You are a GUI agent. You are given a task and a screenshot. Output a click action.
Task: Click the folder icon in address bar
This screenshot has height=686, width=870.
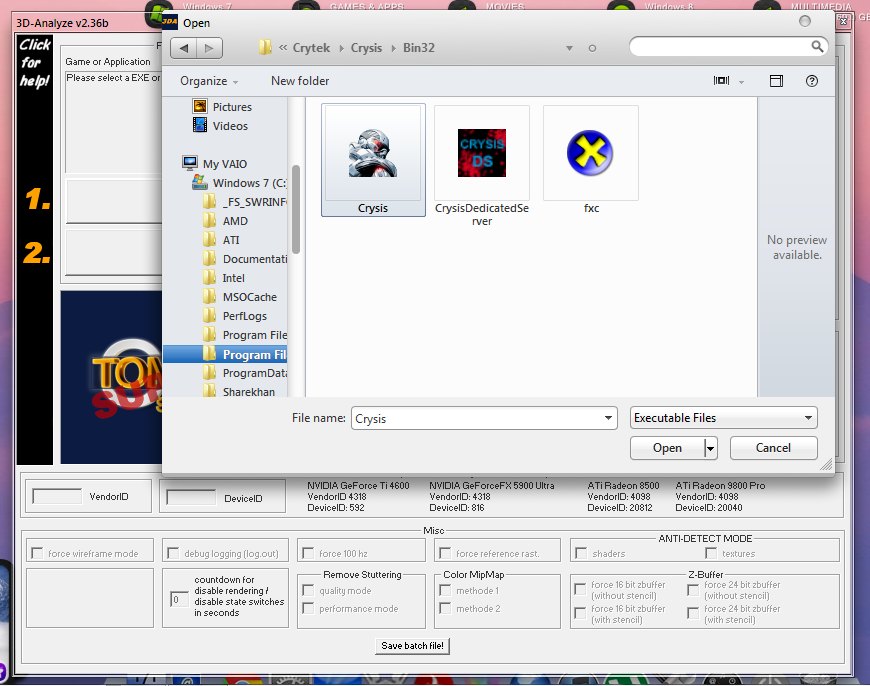(x=265, y=47)
